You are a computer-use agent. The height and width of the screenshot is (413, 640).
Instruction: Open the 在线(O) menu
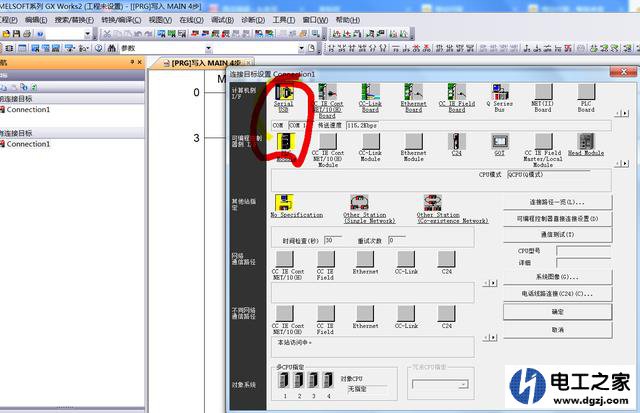coord(191,20)
